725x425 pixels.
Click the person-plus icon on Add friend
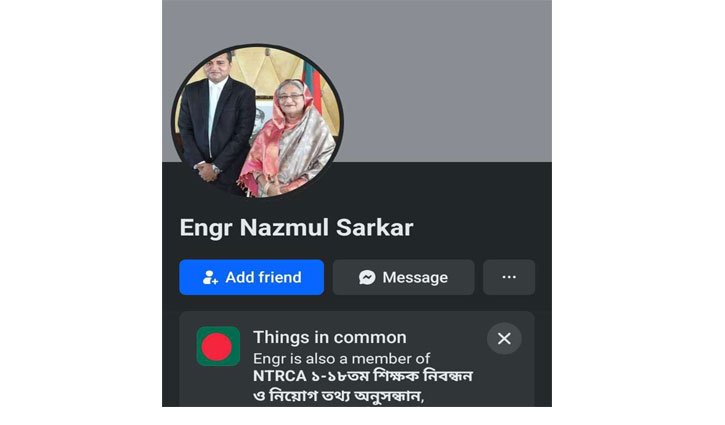(x=210, y=277)
